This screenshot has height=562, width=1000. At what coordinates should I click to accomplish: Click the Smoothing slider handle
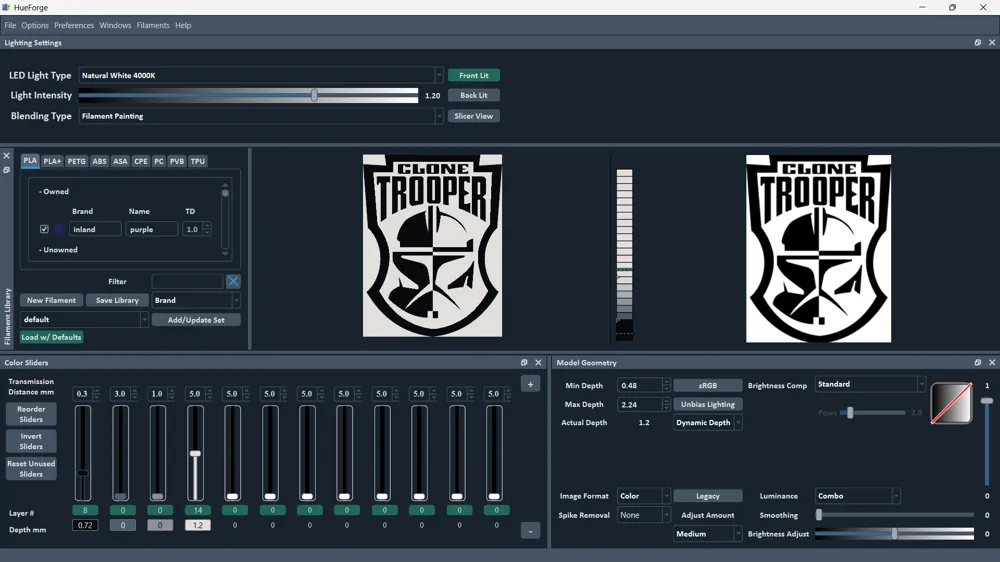tap(819, 515)
